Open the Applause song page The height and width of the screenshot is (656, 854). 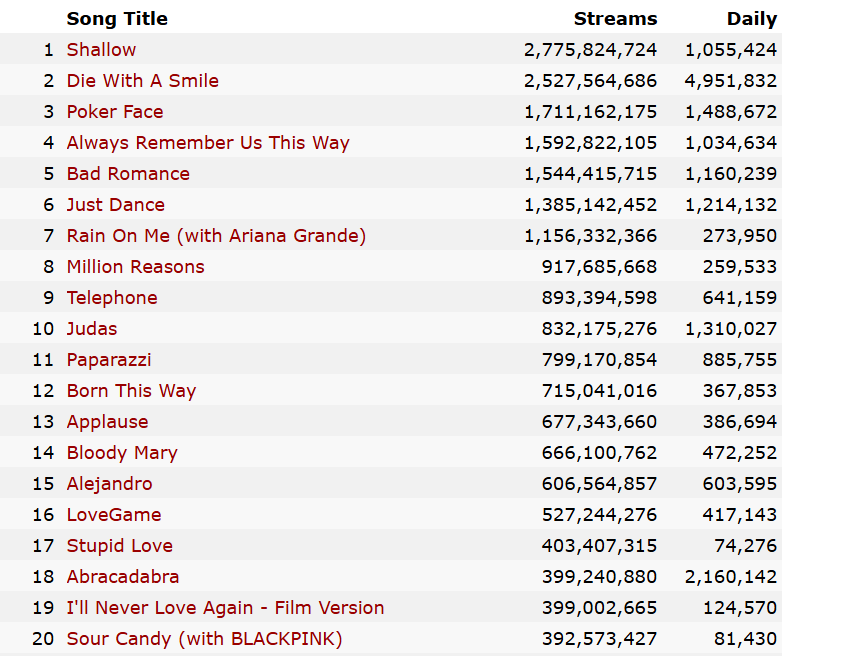click(107, 422)
